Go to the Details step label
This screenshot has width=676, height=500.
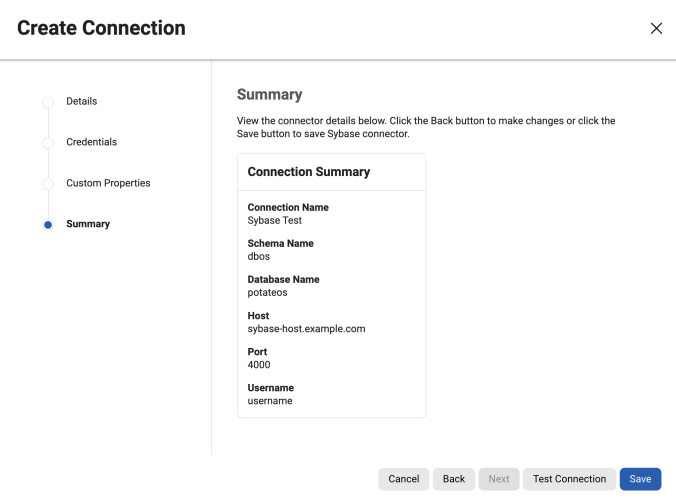click(x=81, y=101)
